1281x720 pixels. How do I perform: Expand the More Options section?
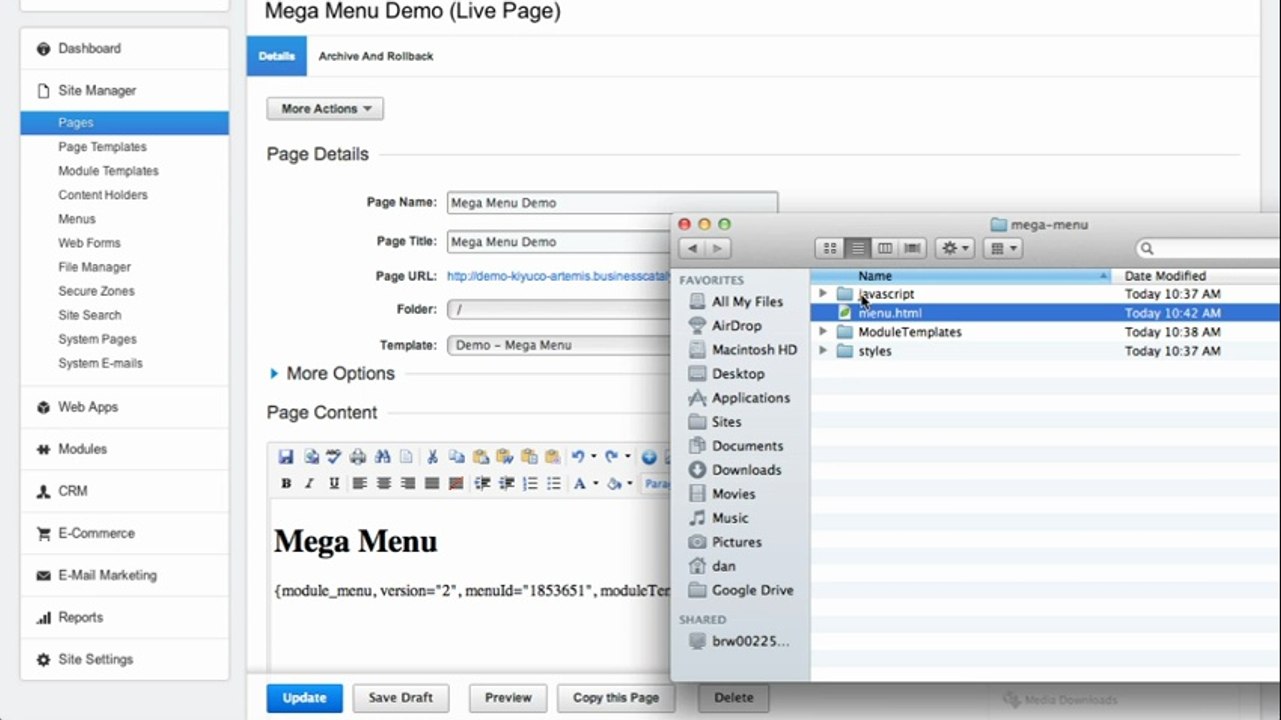pos(333,374)
